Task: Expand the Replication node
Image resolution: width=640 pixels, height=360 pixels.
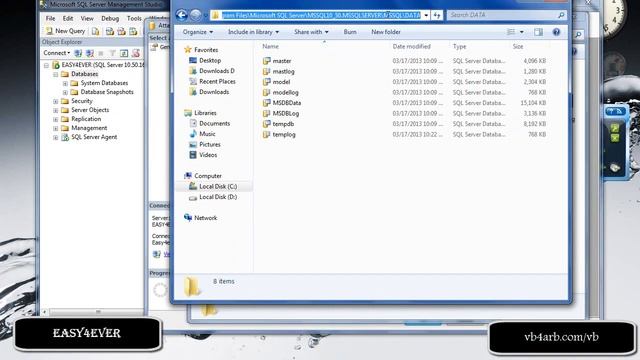Action: 56,119
